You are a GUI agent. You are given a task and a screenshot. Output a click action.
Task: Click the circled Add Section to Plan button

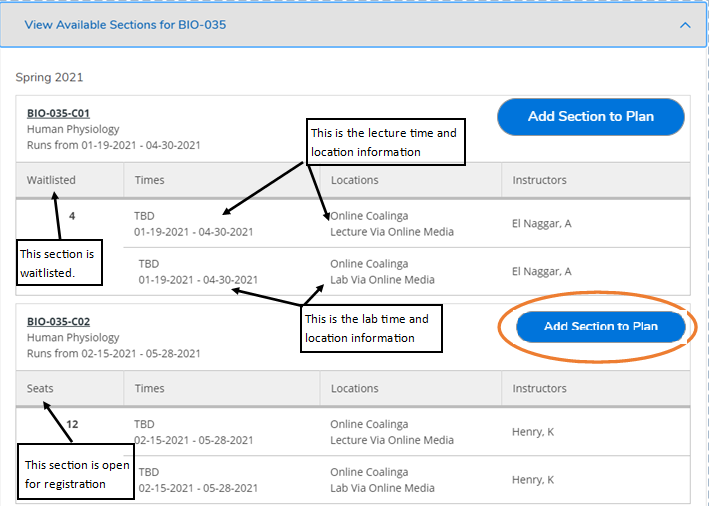(600, 326)
